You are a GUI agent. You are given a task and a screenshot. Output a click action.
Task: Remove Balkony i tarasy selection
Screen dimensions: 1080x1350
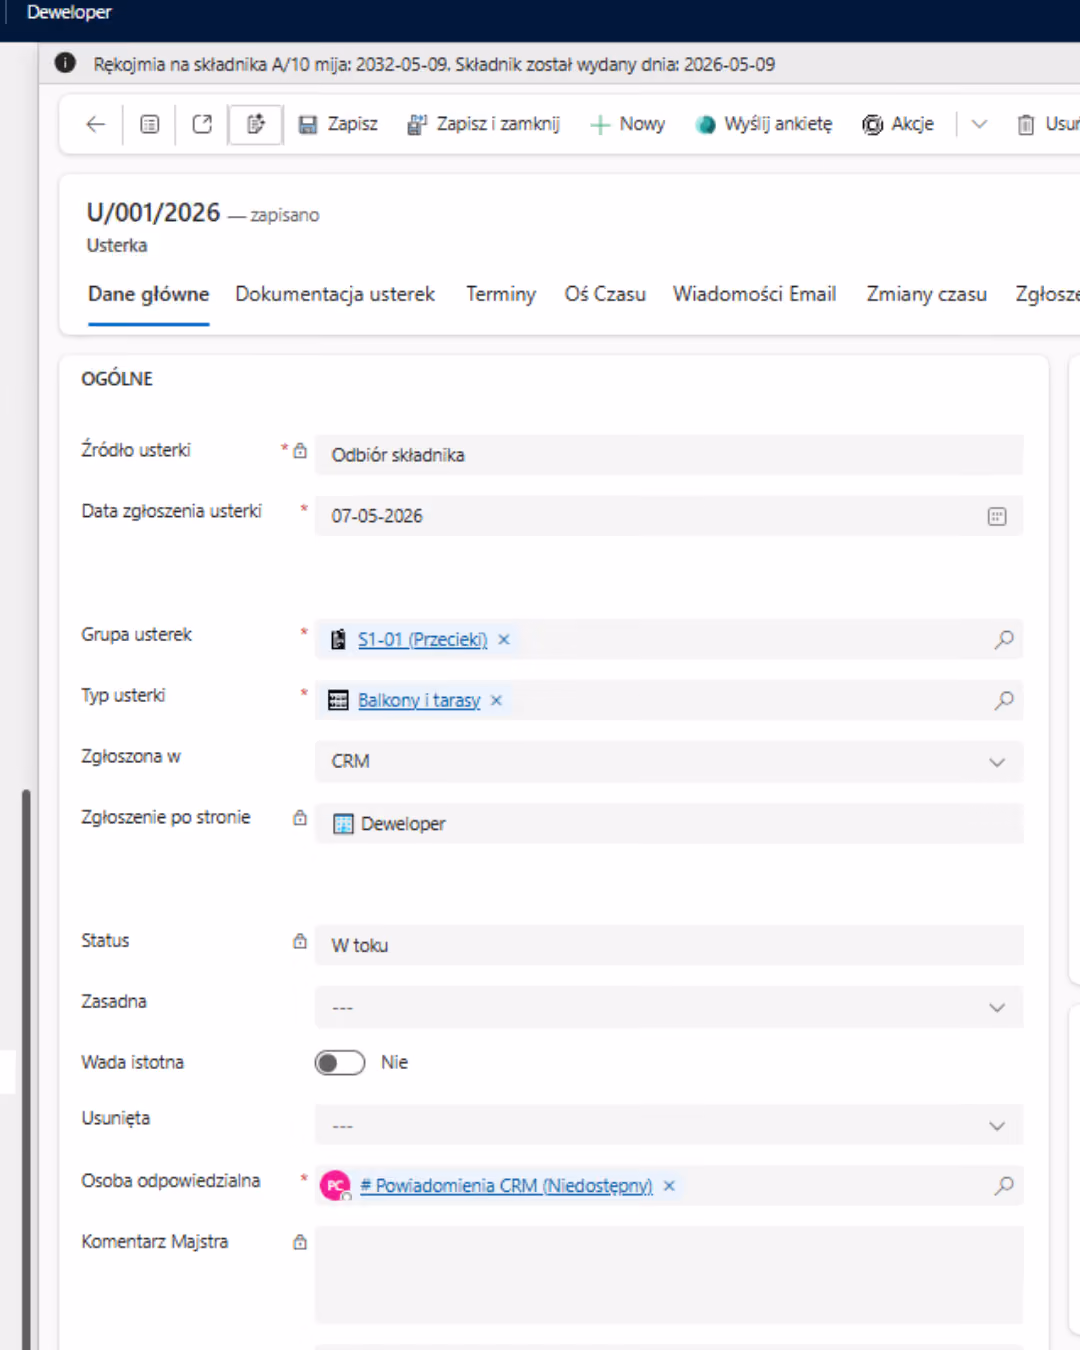pos(496,700)
